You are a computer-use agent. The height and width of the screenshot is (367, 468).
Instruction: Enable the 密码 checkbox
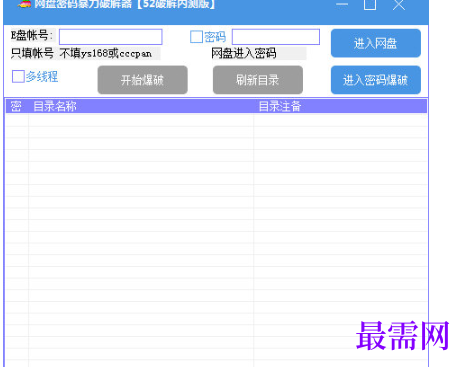196,37
